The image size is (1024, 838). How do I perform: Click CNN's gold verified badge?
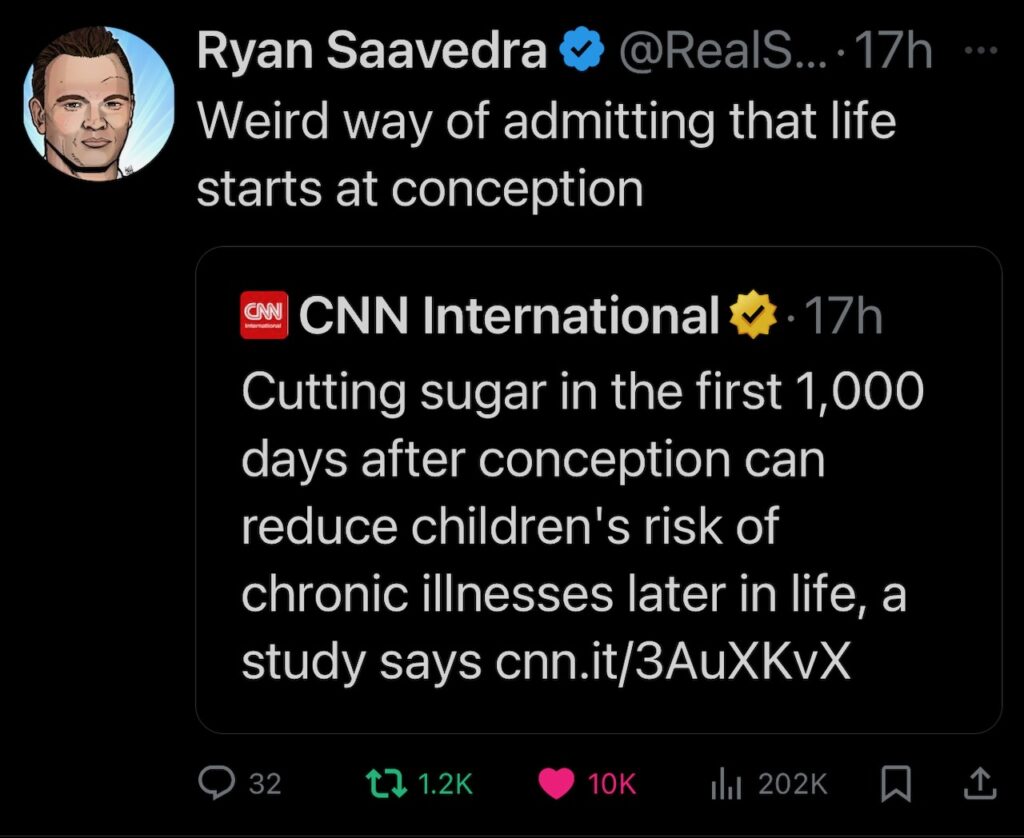pyautogui.click(x=755, y=316)
